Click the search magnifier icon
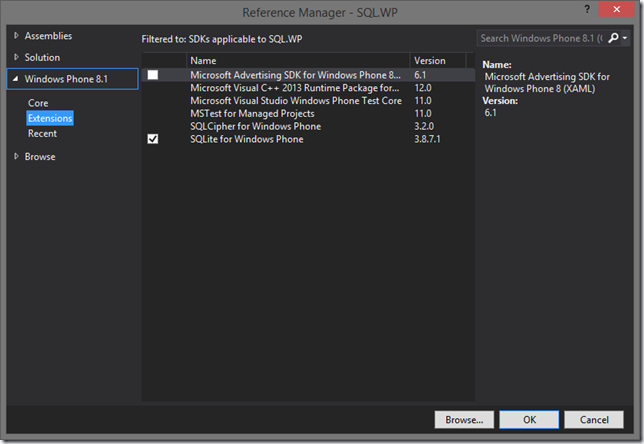 (x=613, y=38)
